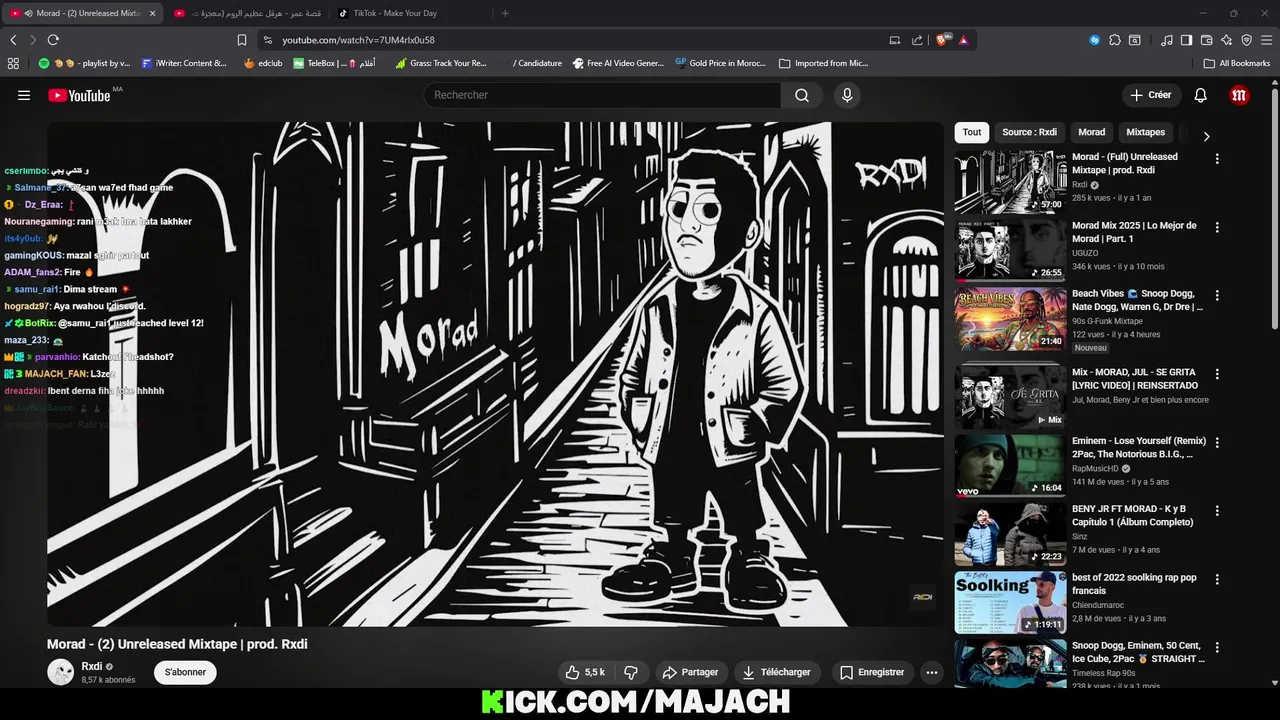Show next filter chips with right chevron

(1206, 136)
